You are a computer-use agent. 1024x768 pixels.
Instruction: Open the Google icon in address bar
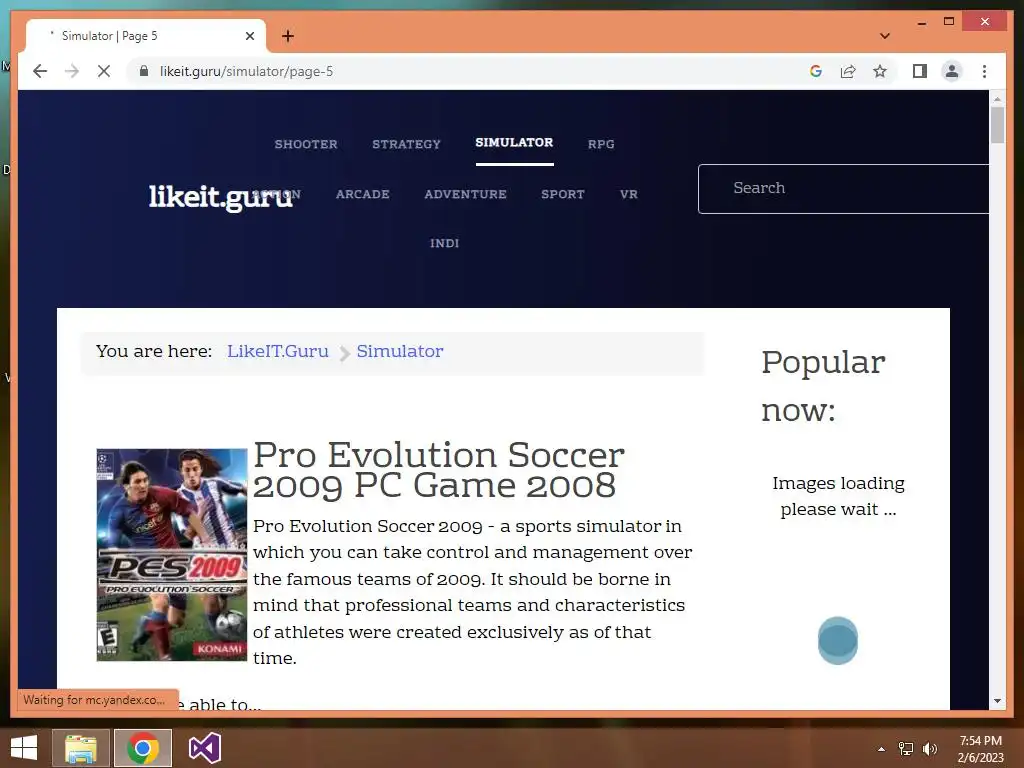(x=816, y=71)
